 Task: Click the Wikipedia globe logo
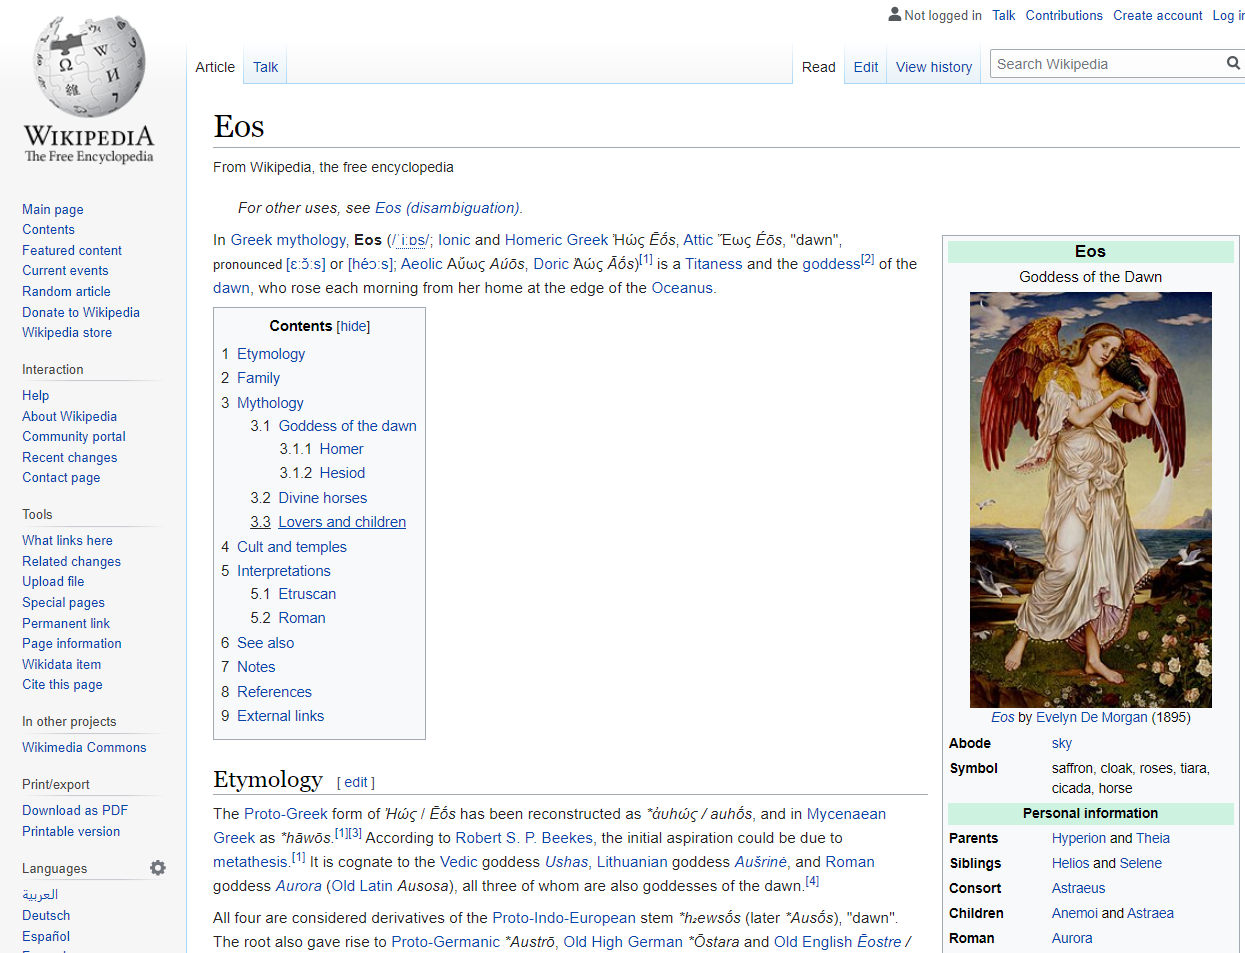pos(89,89)
